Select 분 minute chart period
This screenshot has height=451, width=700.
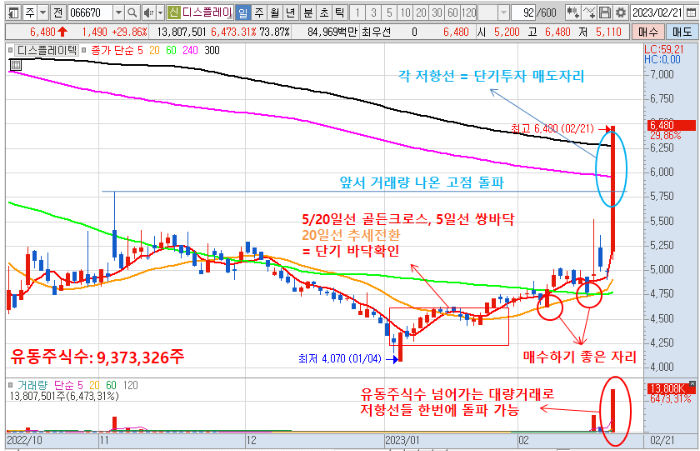pyautogui.click(x=308, y=13)
